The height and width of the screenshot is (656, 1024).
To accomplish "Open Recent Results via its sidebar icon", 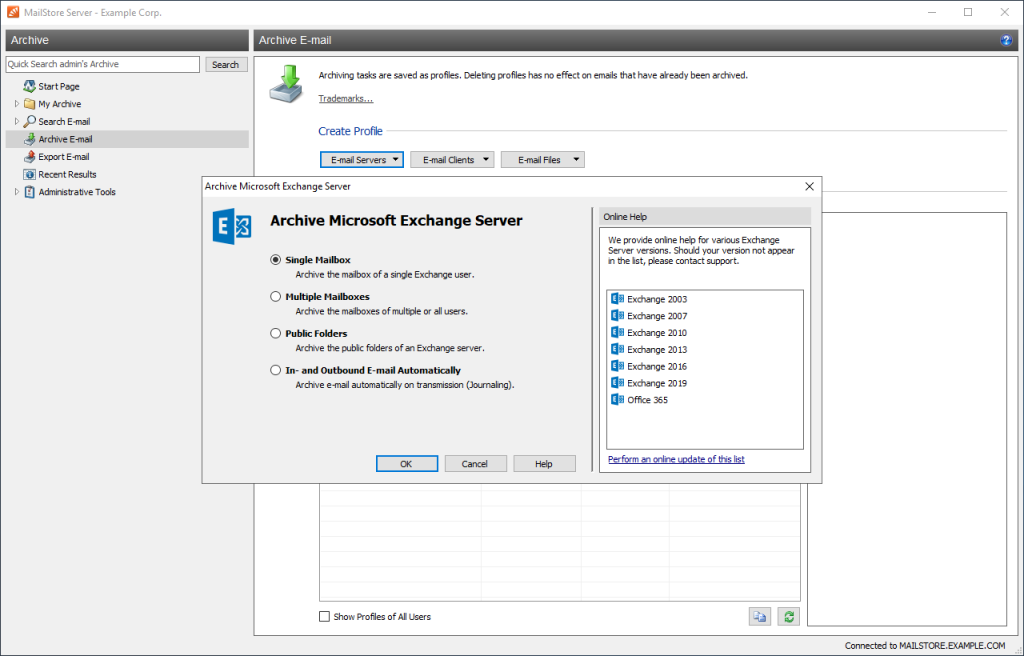I will [x=30, y=174].
